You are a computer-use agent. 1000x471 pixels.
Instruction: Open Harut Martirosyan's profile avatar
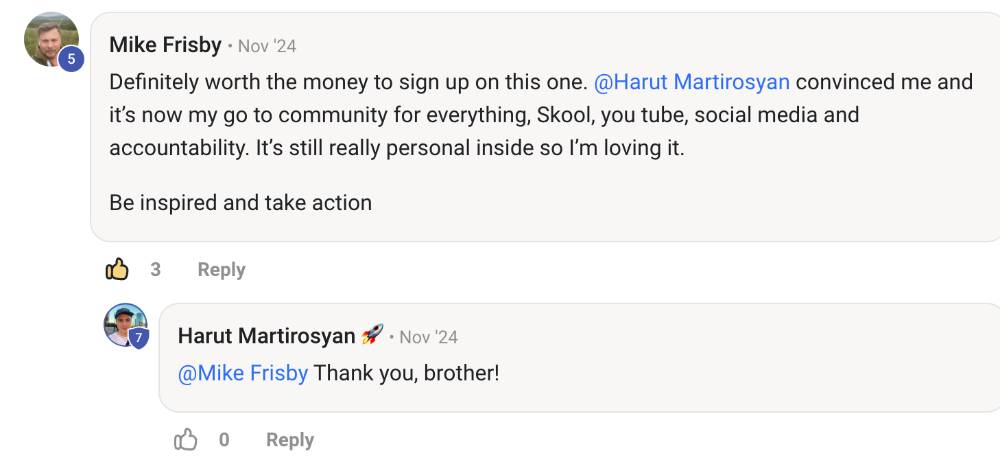tap(126, 325)
